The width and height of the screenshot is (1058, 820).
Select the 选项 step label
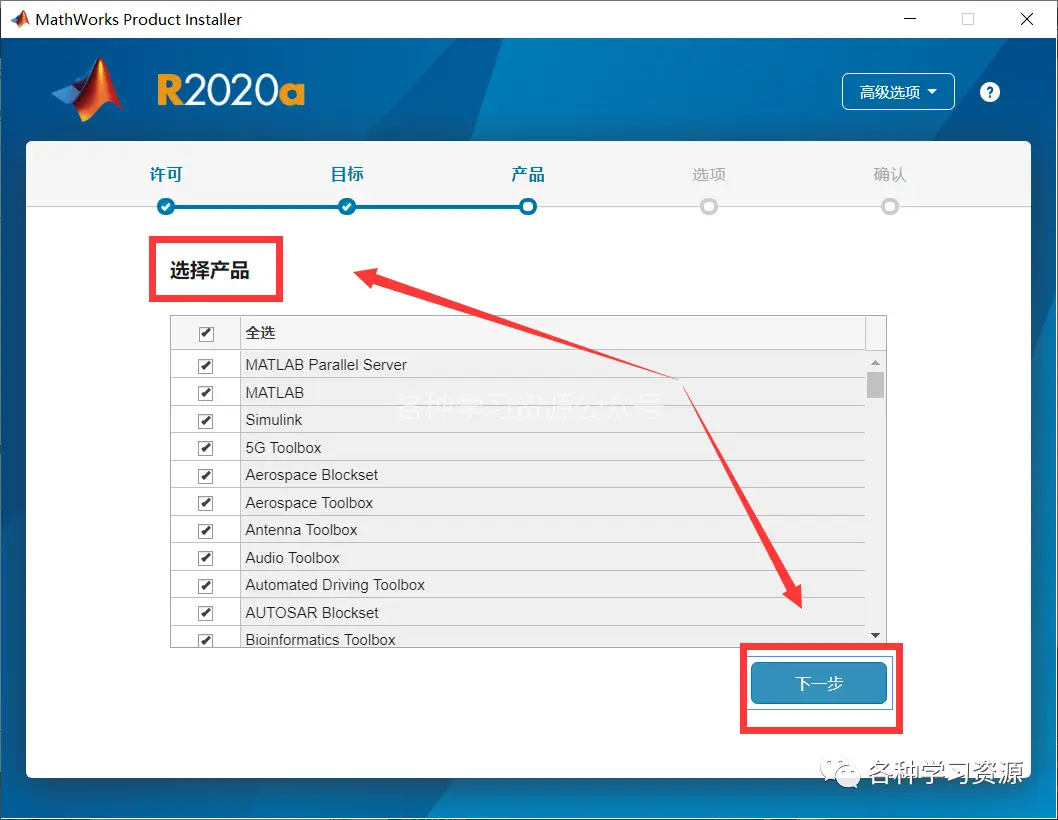[x=708, y=174]
